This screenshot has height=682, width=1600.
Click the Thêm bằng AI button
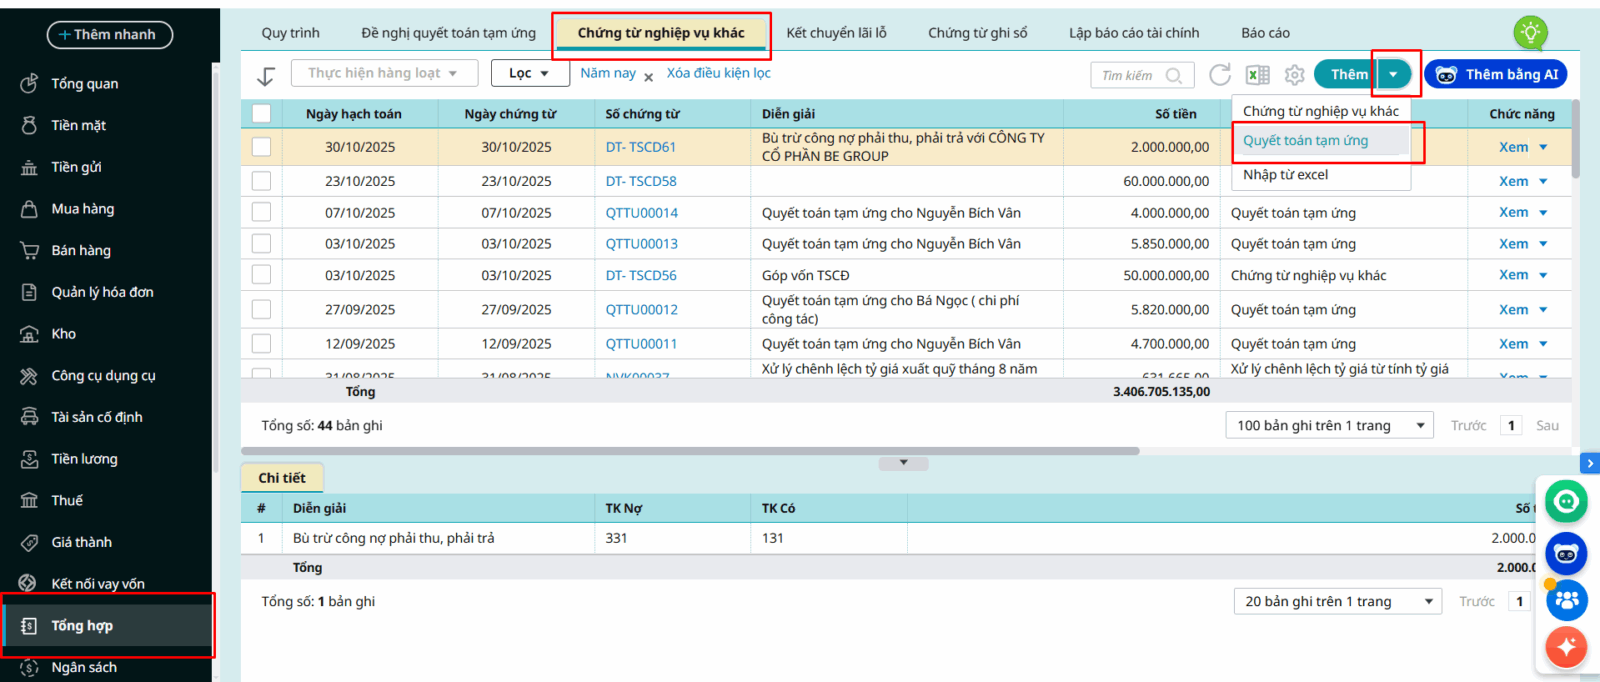(x=1496, y=74)
